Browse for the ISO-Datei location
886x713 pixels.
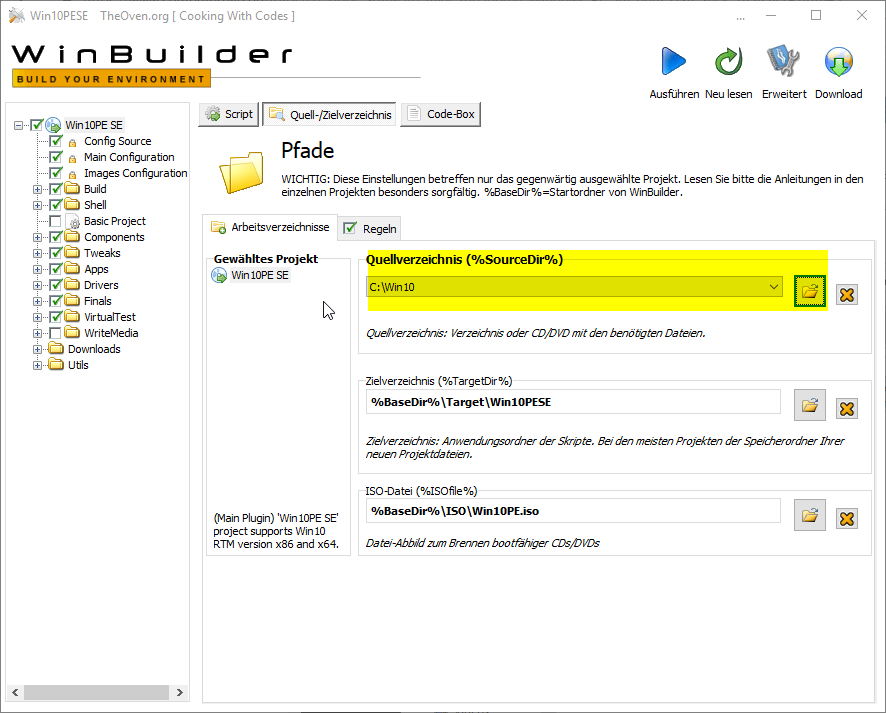pos(810,515)
